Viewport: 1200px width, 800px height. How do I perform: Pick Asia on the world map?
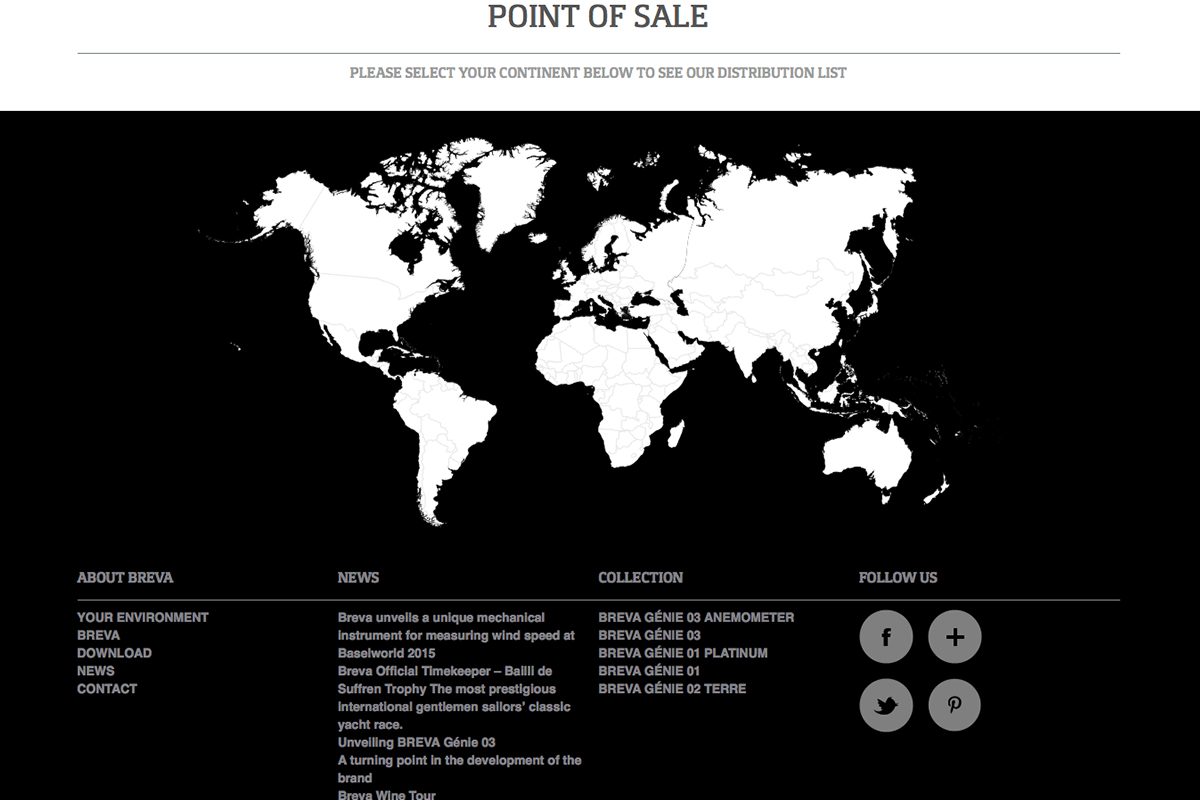pyautogui.click(x=780, y=260)
